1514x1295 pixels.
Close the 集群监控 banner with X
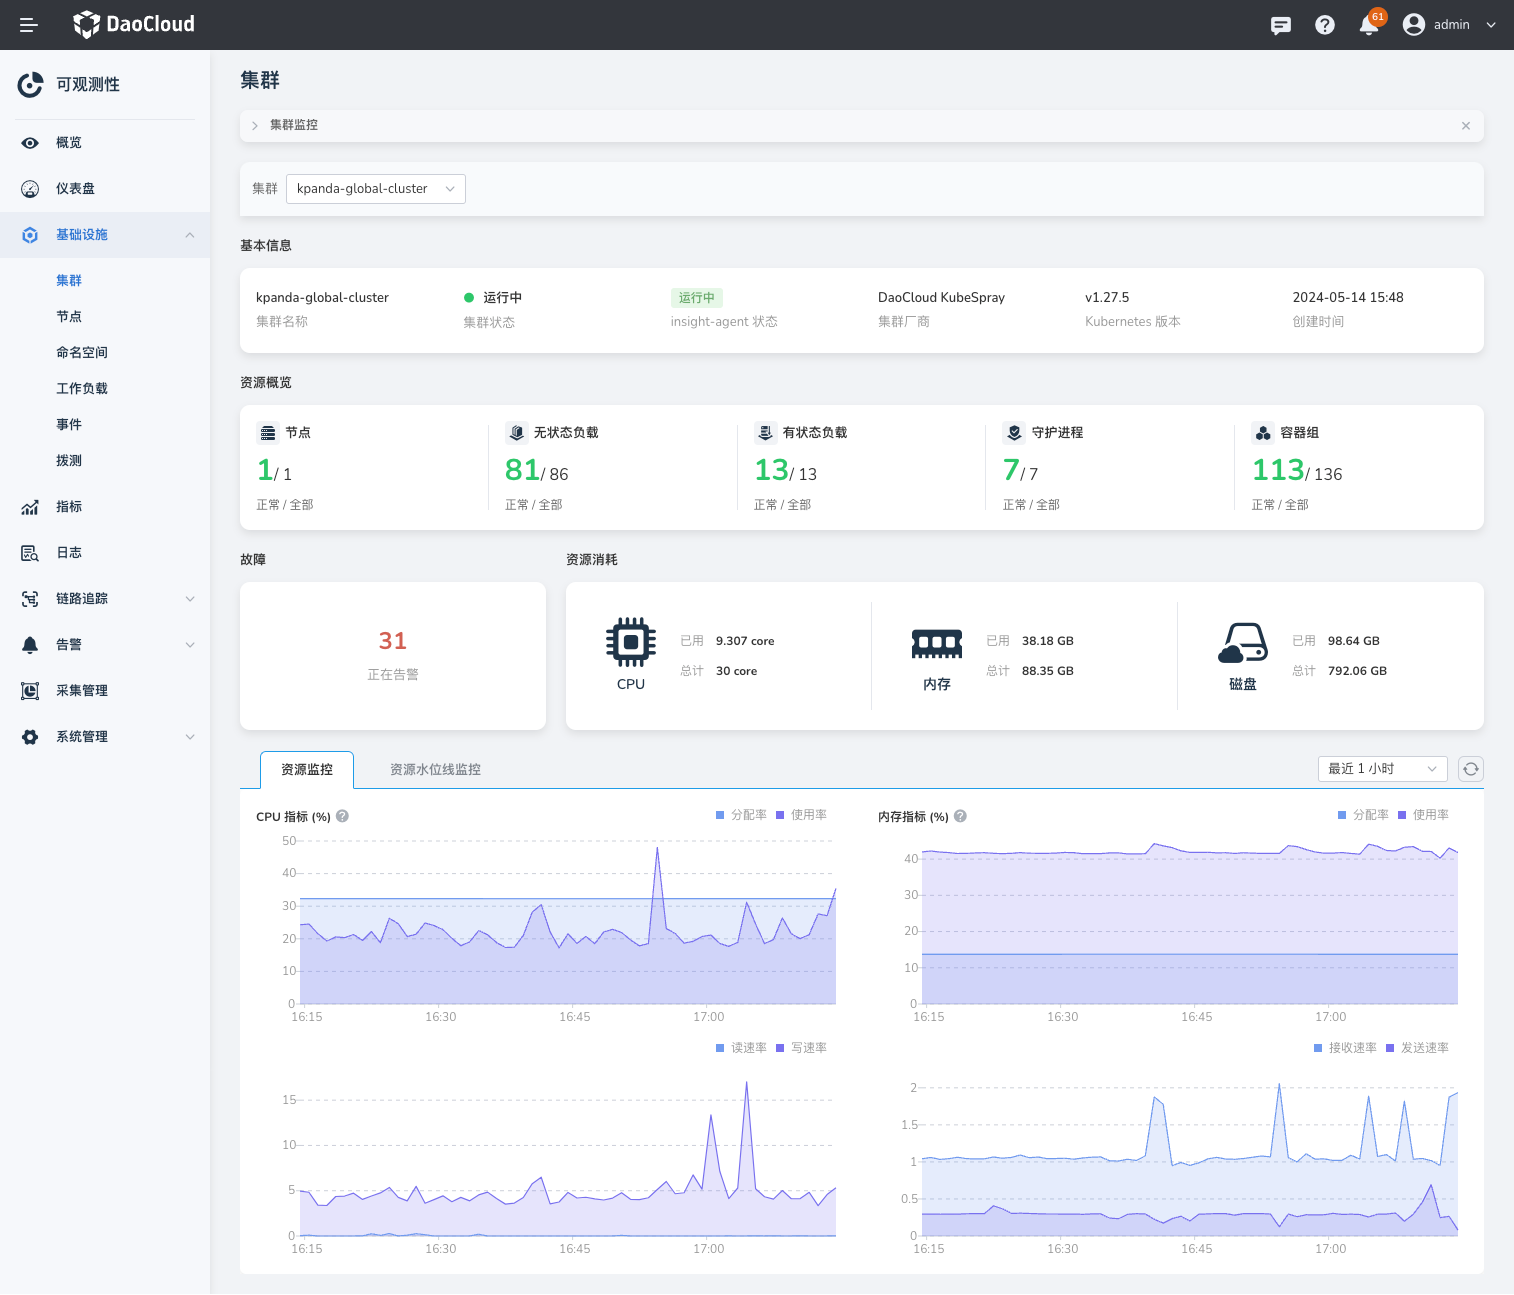(1465, 126)
